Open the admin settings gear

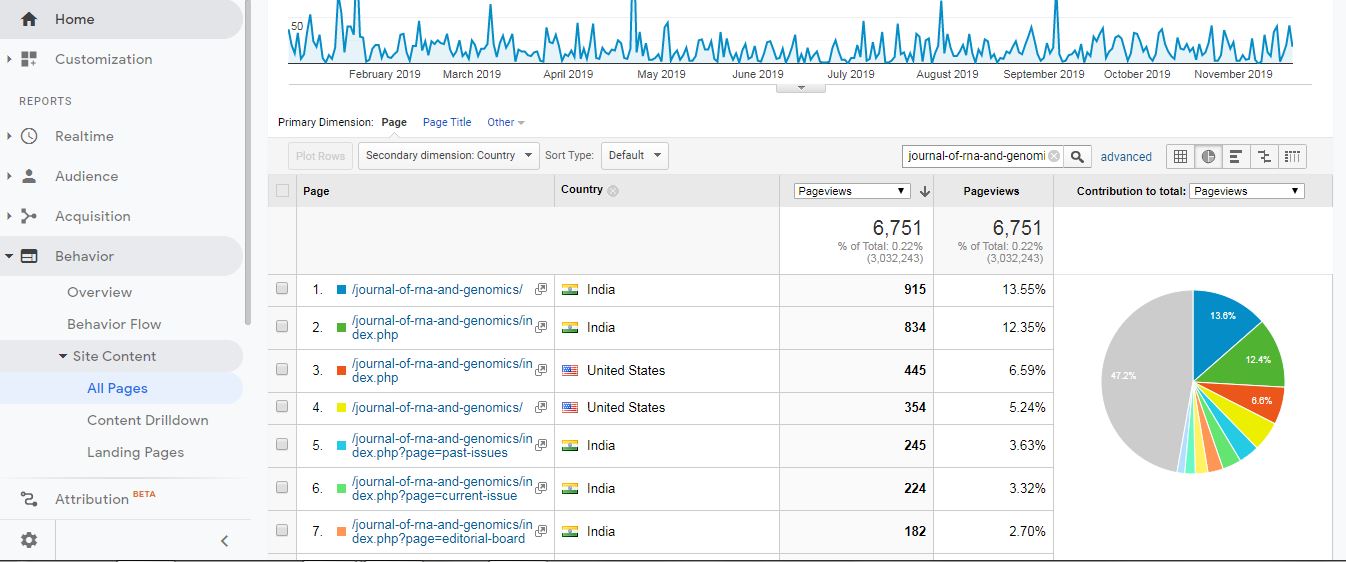click(x=29, y=540)
